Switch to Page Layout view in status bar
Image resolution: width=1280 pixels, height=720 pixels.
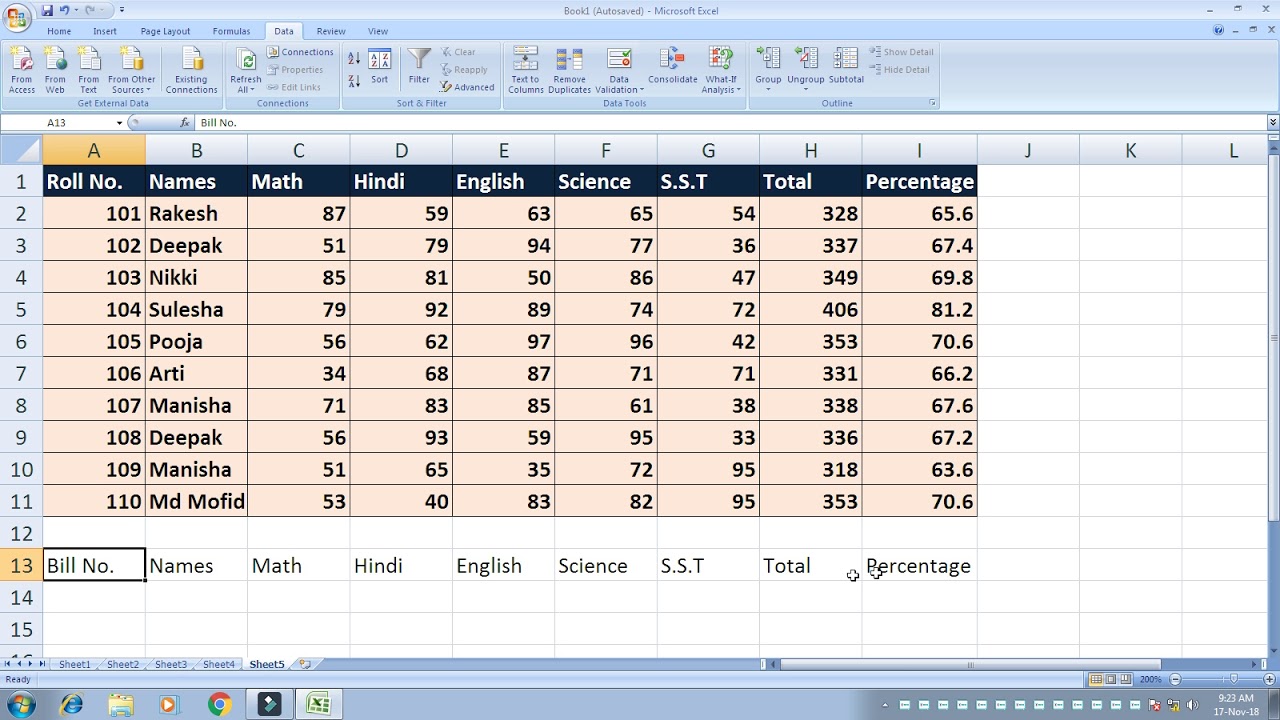1110,680
